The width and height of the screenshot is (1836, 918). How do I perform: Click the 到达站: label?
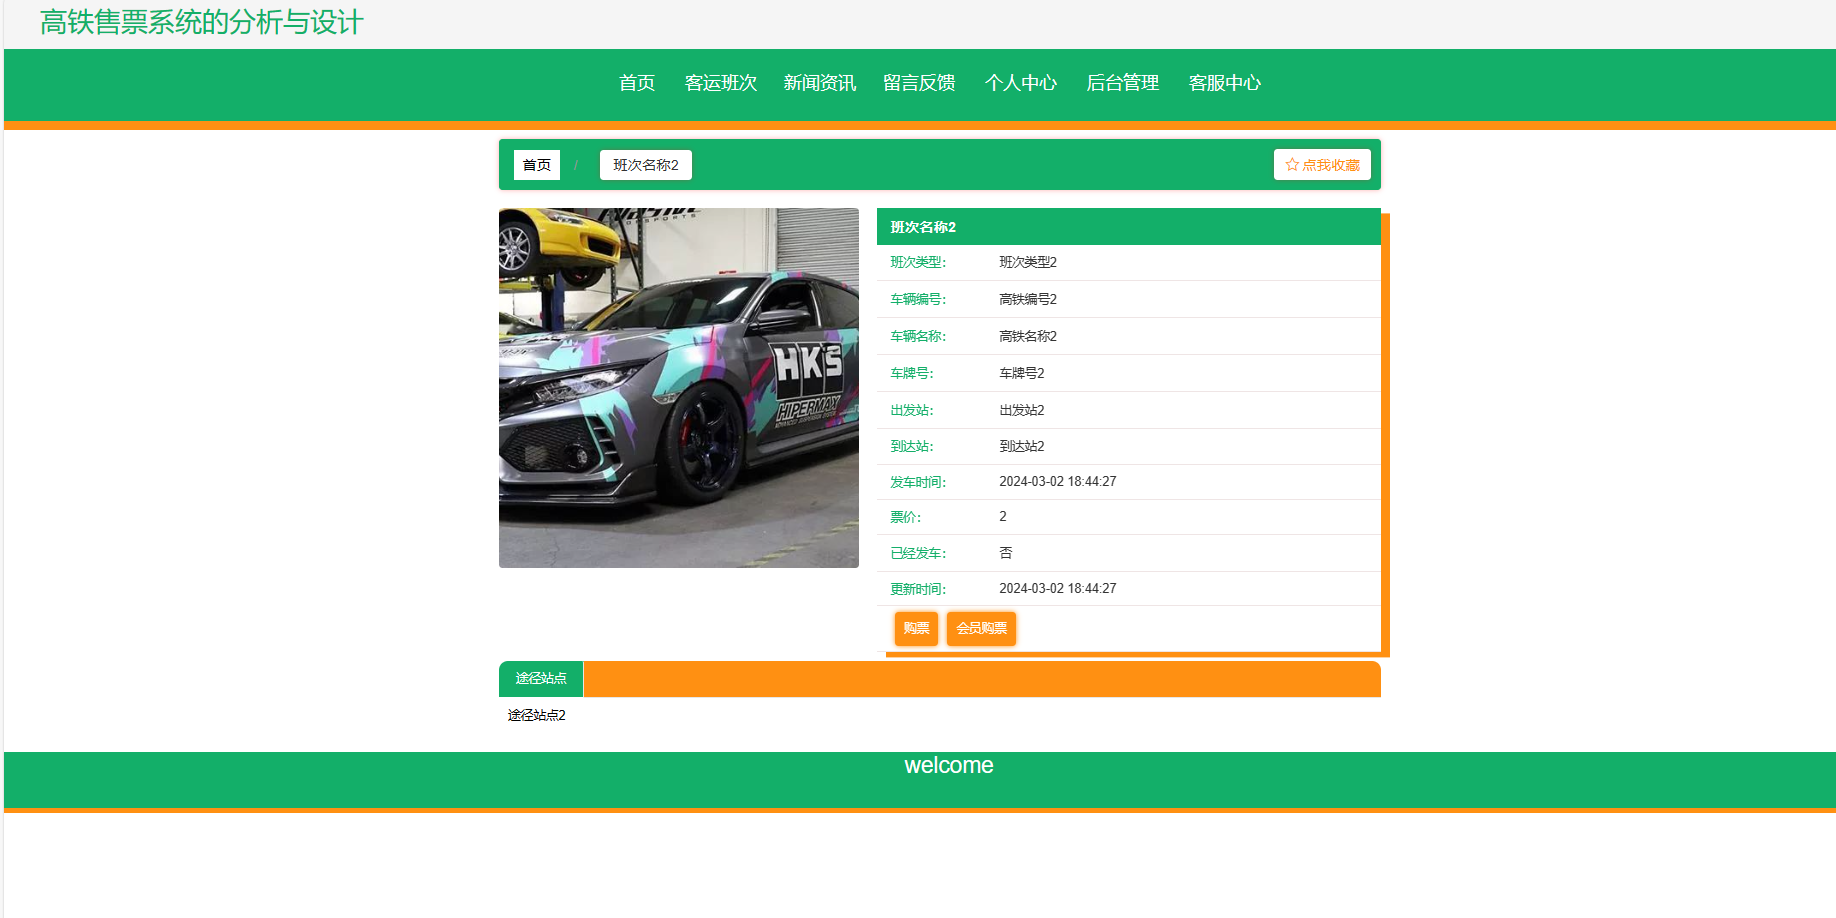point(912,446)
